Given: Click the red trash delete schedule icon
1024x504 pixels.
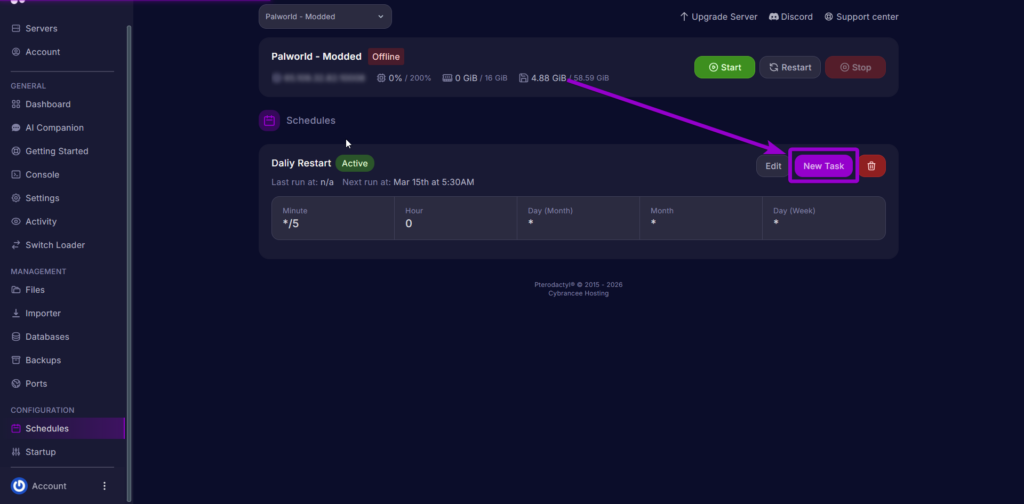Looking at the screenshot, I should click(872, 166).
